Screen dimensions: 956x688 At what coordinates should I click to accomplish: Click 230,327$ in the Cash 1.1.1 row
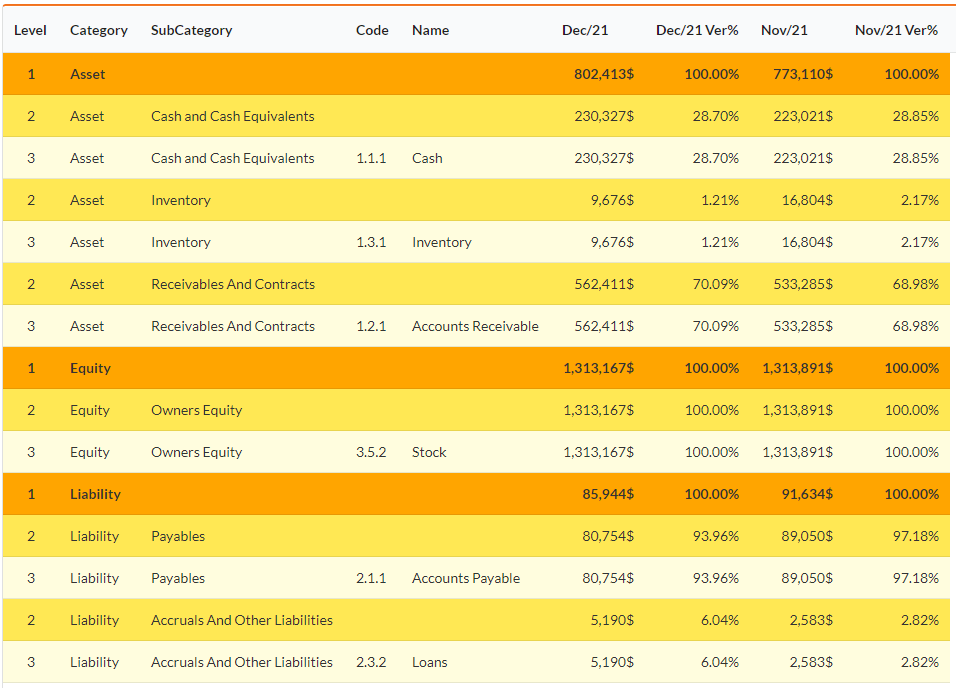pos(604,158)
